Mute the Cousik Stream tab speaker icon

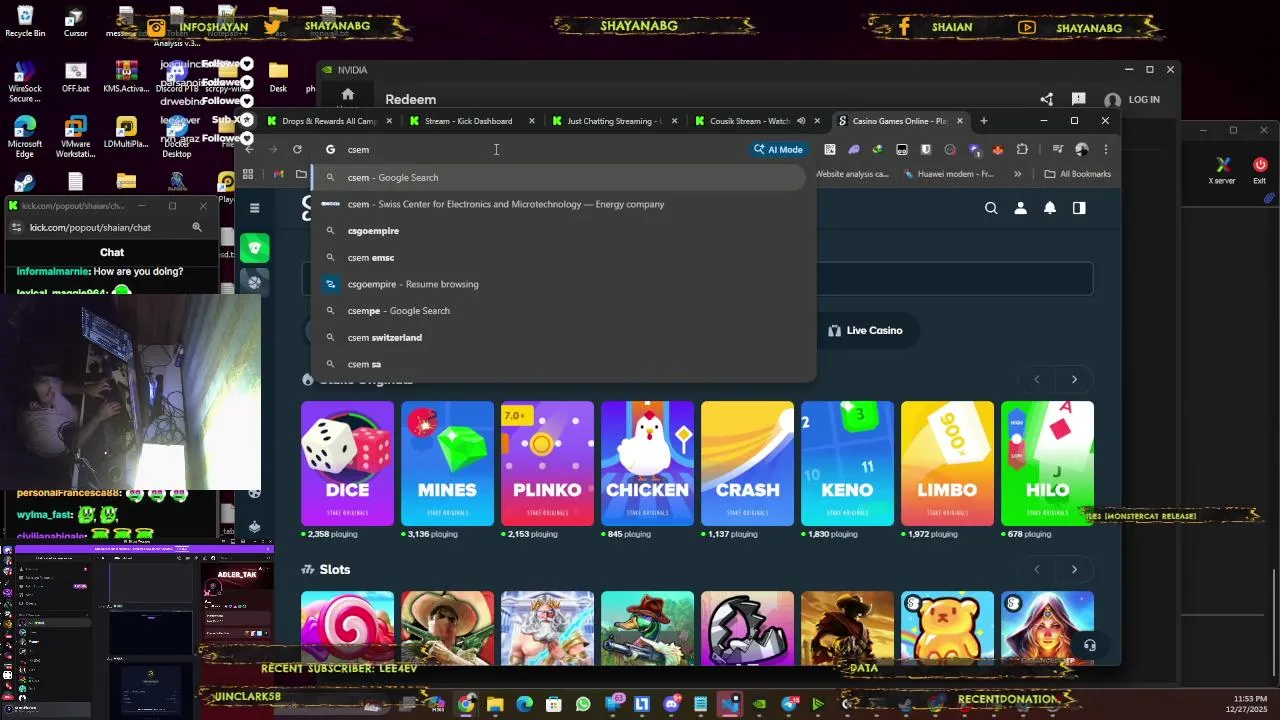[x=801, y=121]
